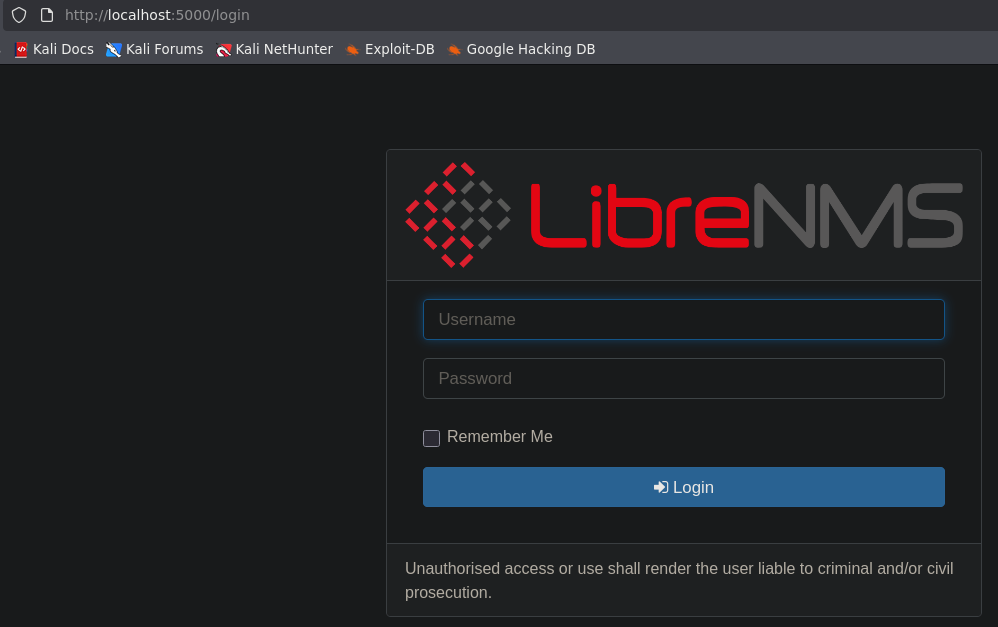The image size is (998, 627).
Task: Click the "Unauthorised access" warning text
Action: (679, 581)
